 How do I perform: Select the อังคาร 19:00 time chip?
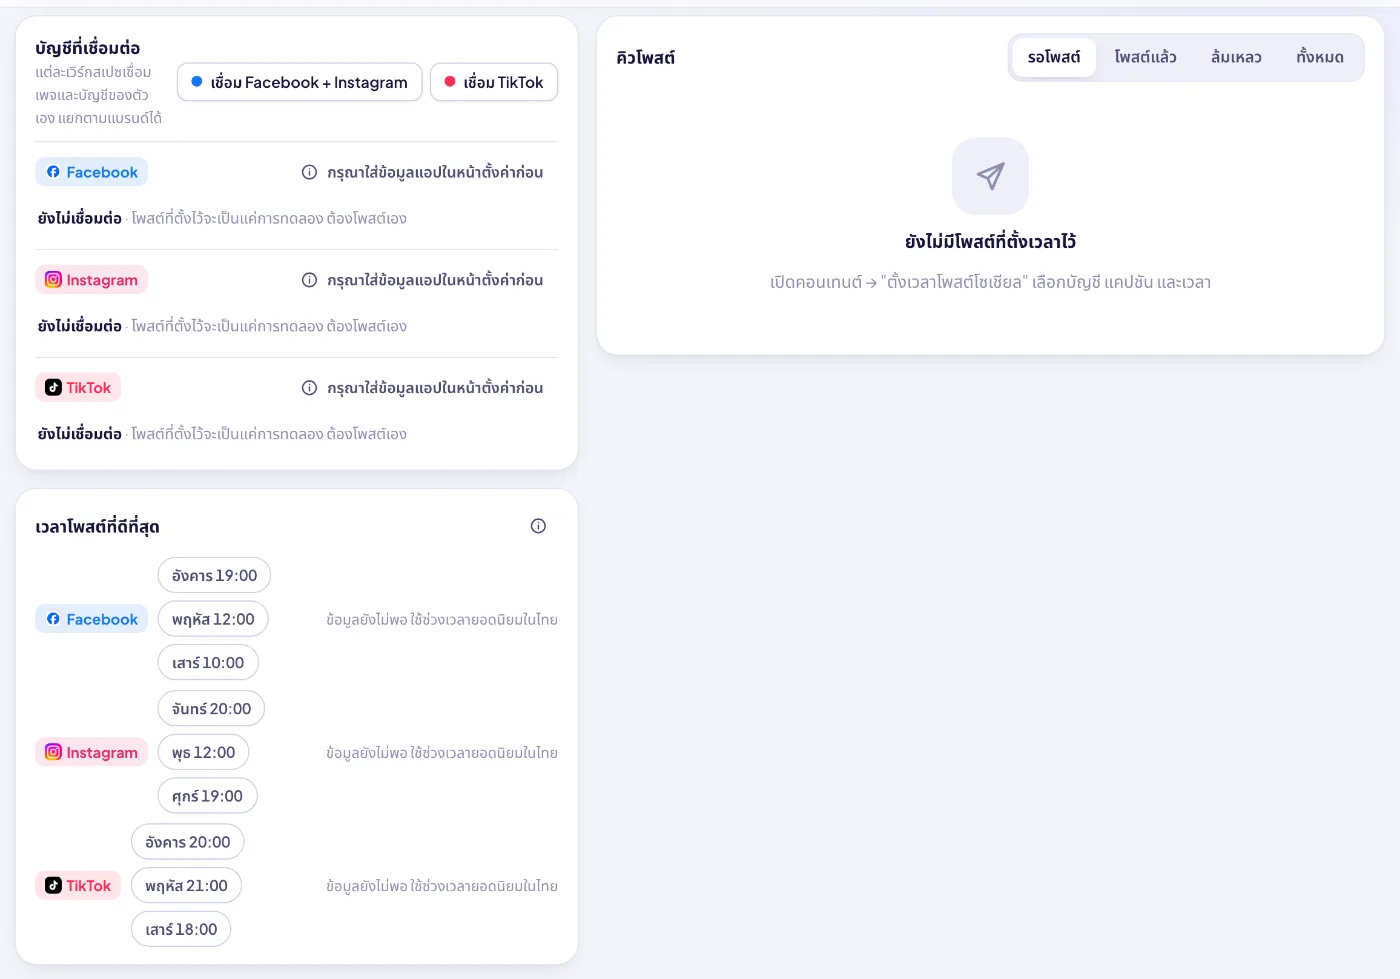point(214,575)
